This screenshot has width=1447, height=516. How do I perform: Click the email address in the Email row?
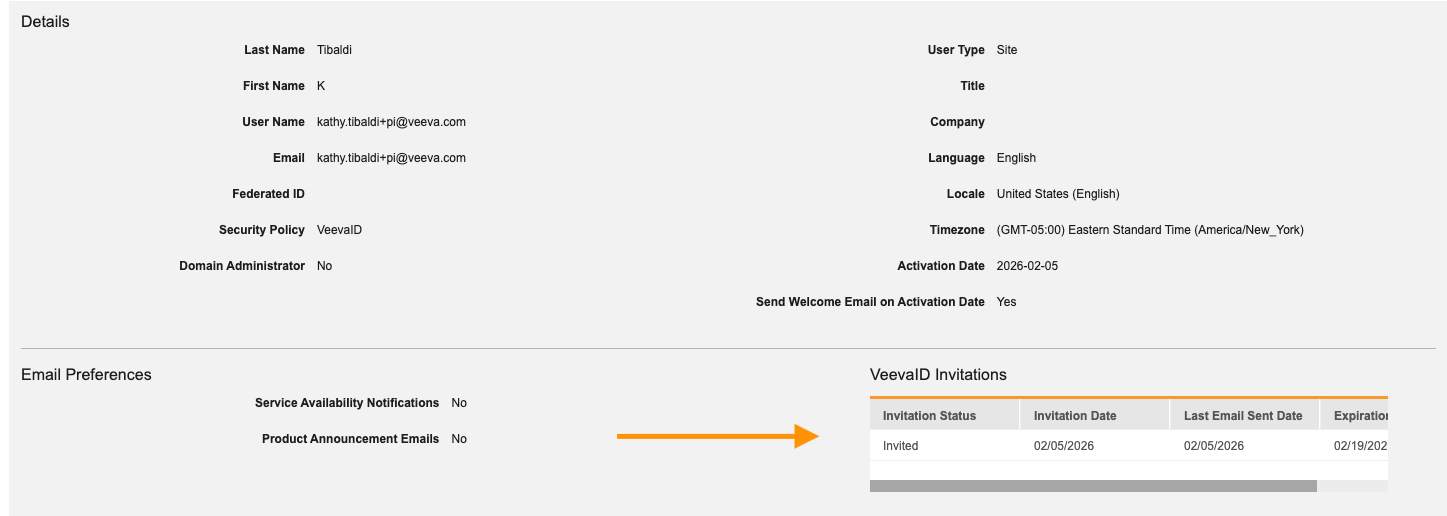[x=391, y=158]
